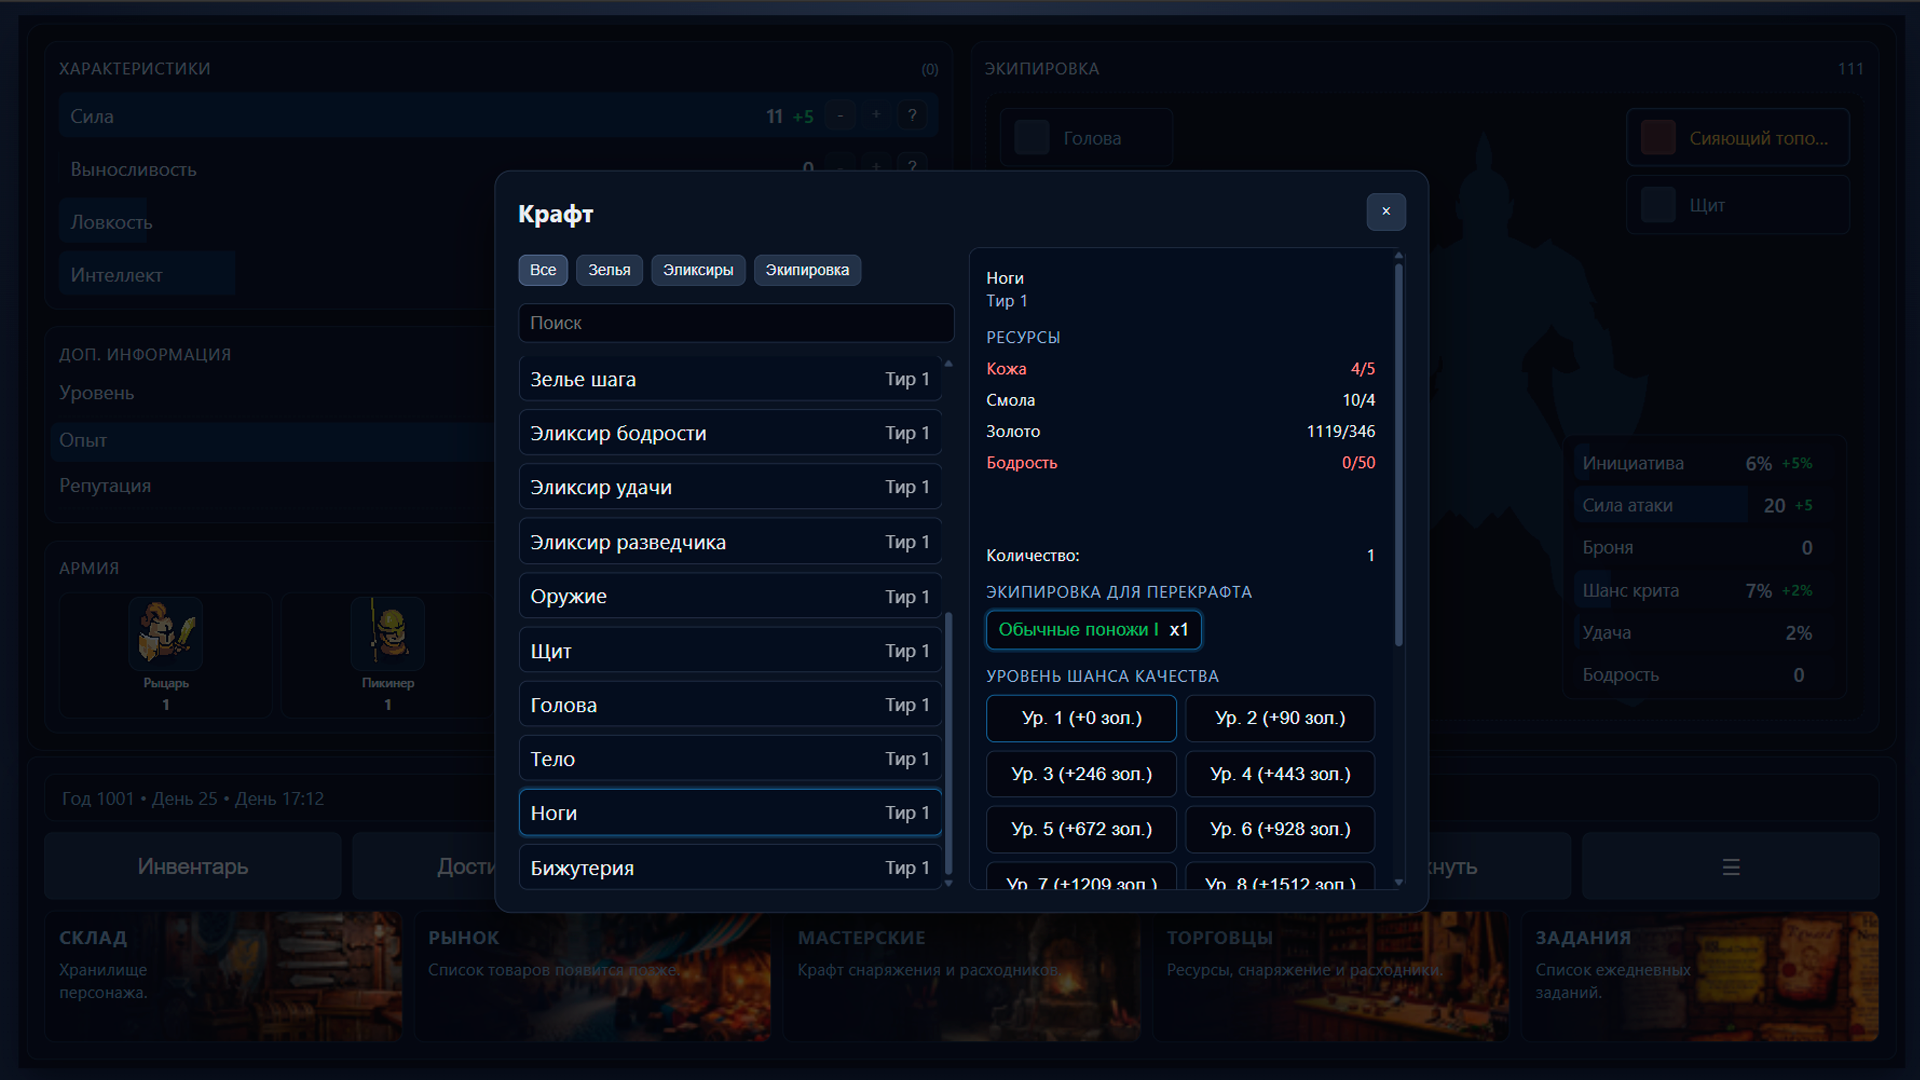Select the Пикинер unit portrait
The height and width of the screenshot is (1080, 1920).
pyautogui.click(x=387, y=634)
